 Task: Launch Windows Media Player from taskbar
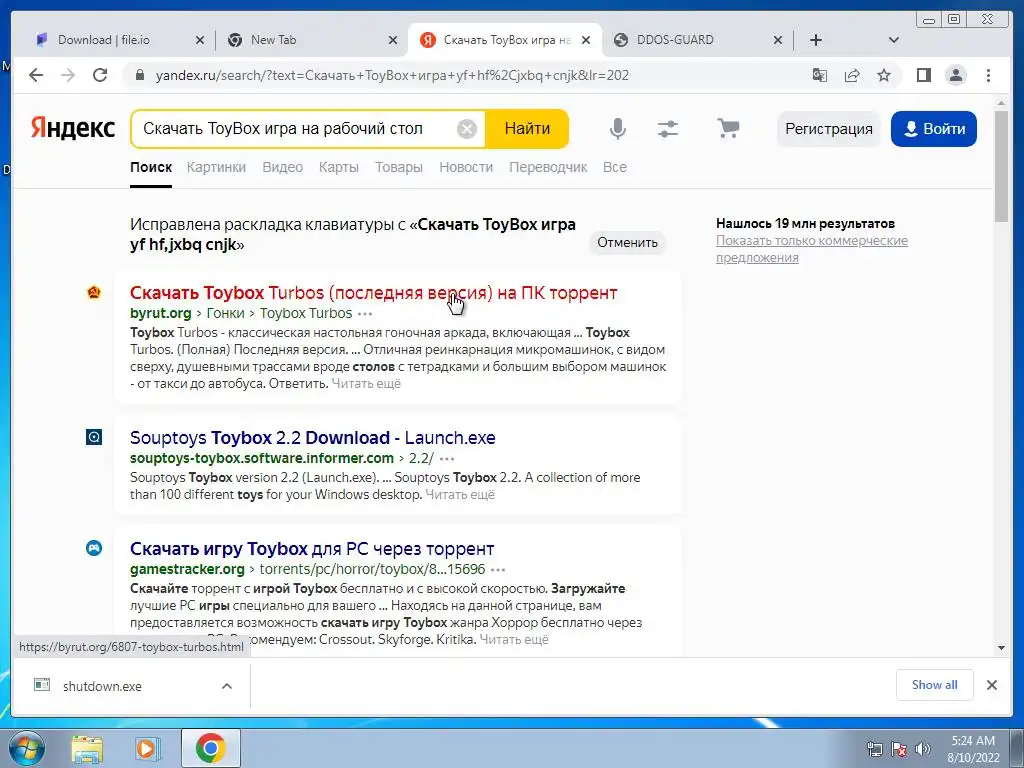(148, 749)
